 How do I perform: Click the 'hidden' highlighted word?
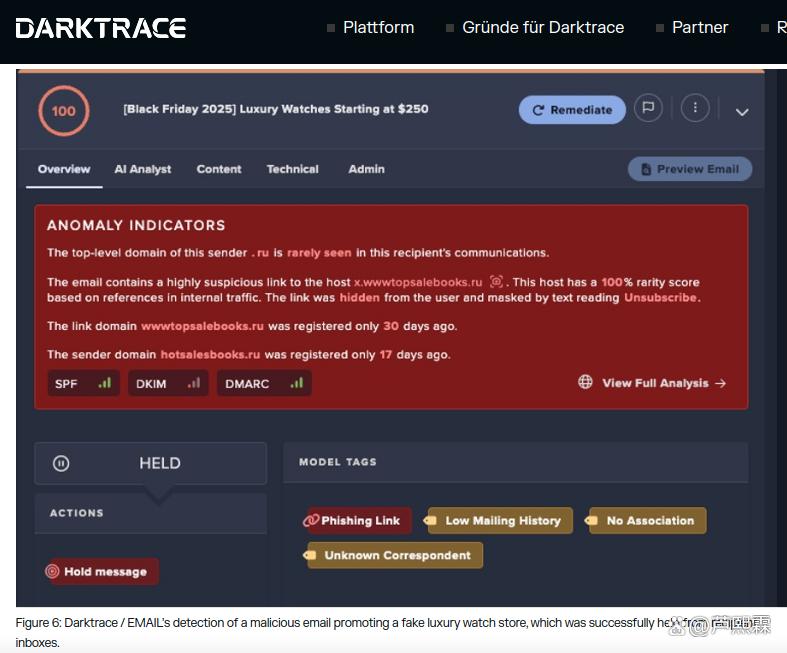point(359,298)
